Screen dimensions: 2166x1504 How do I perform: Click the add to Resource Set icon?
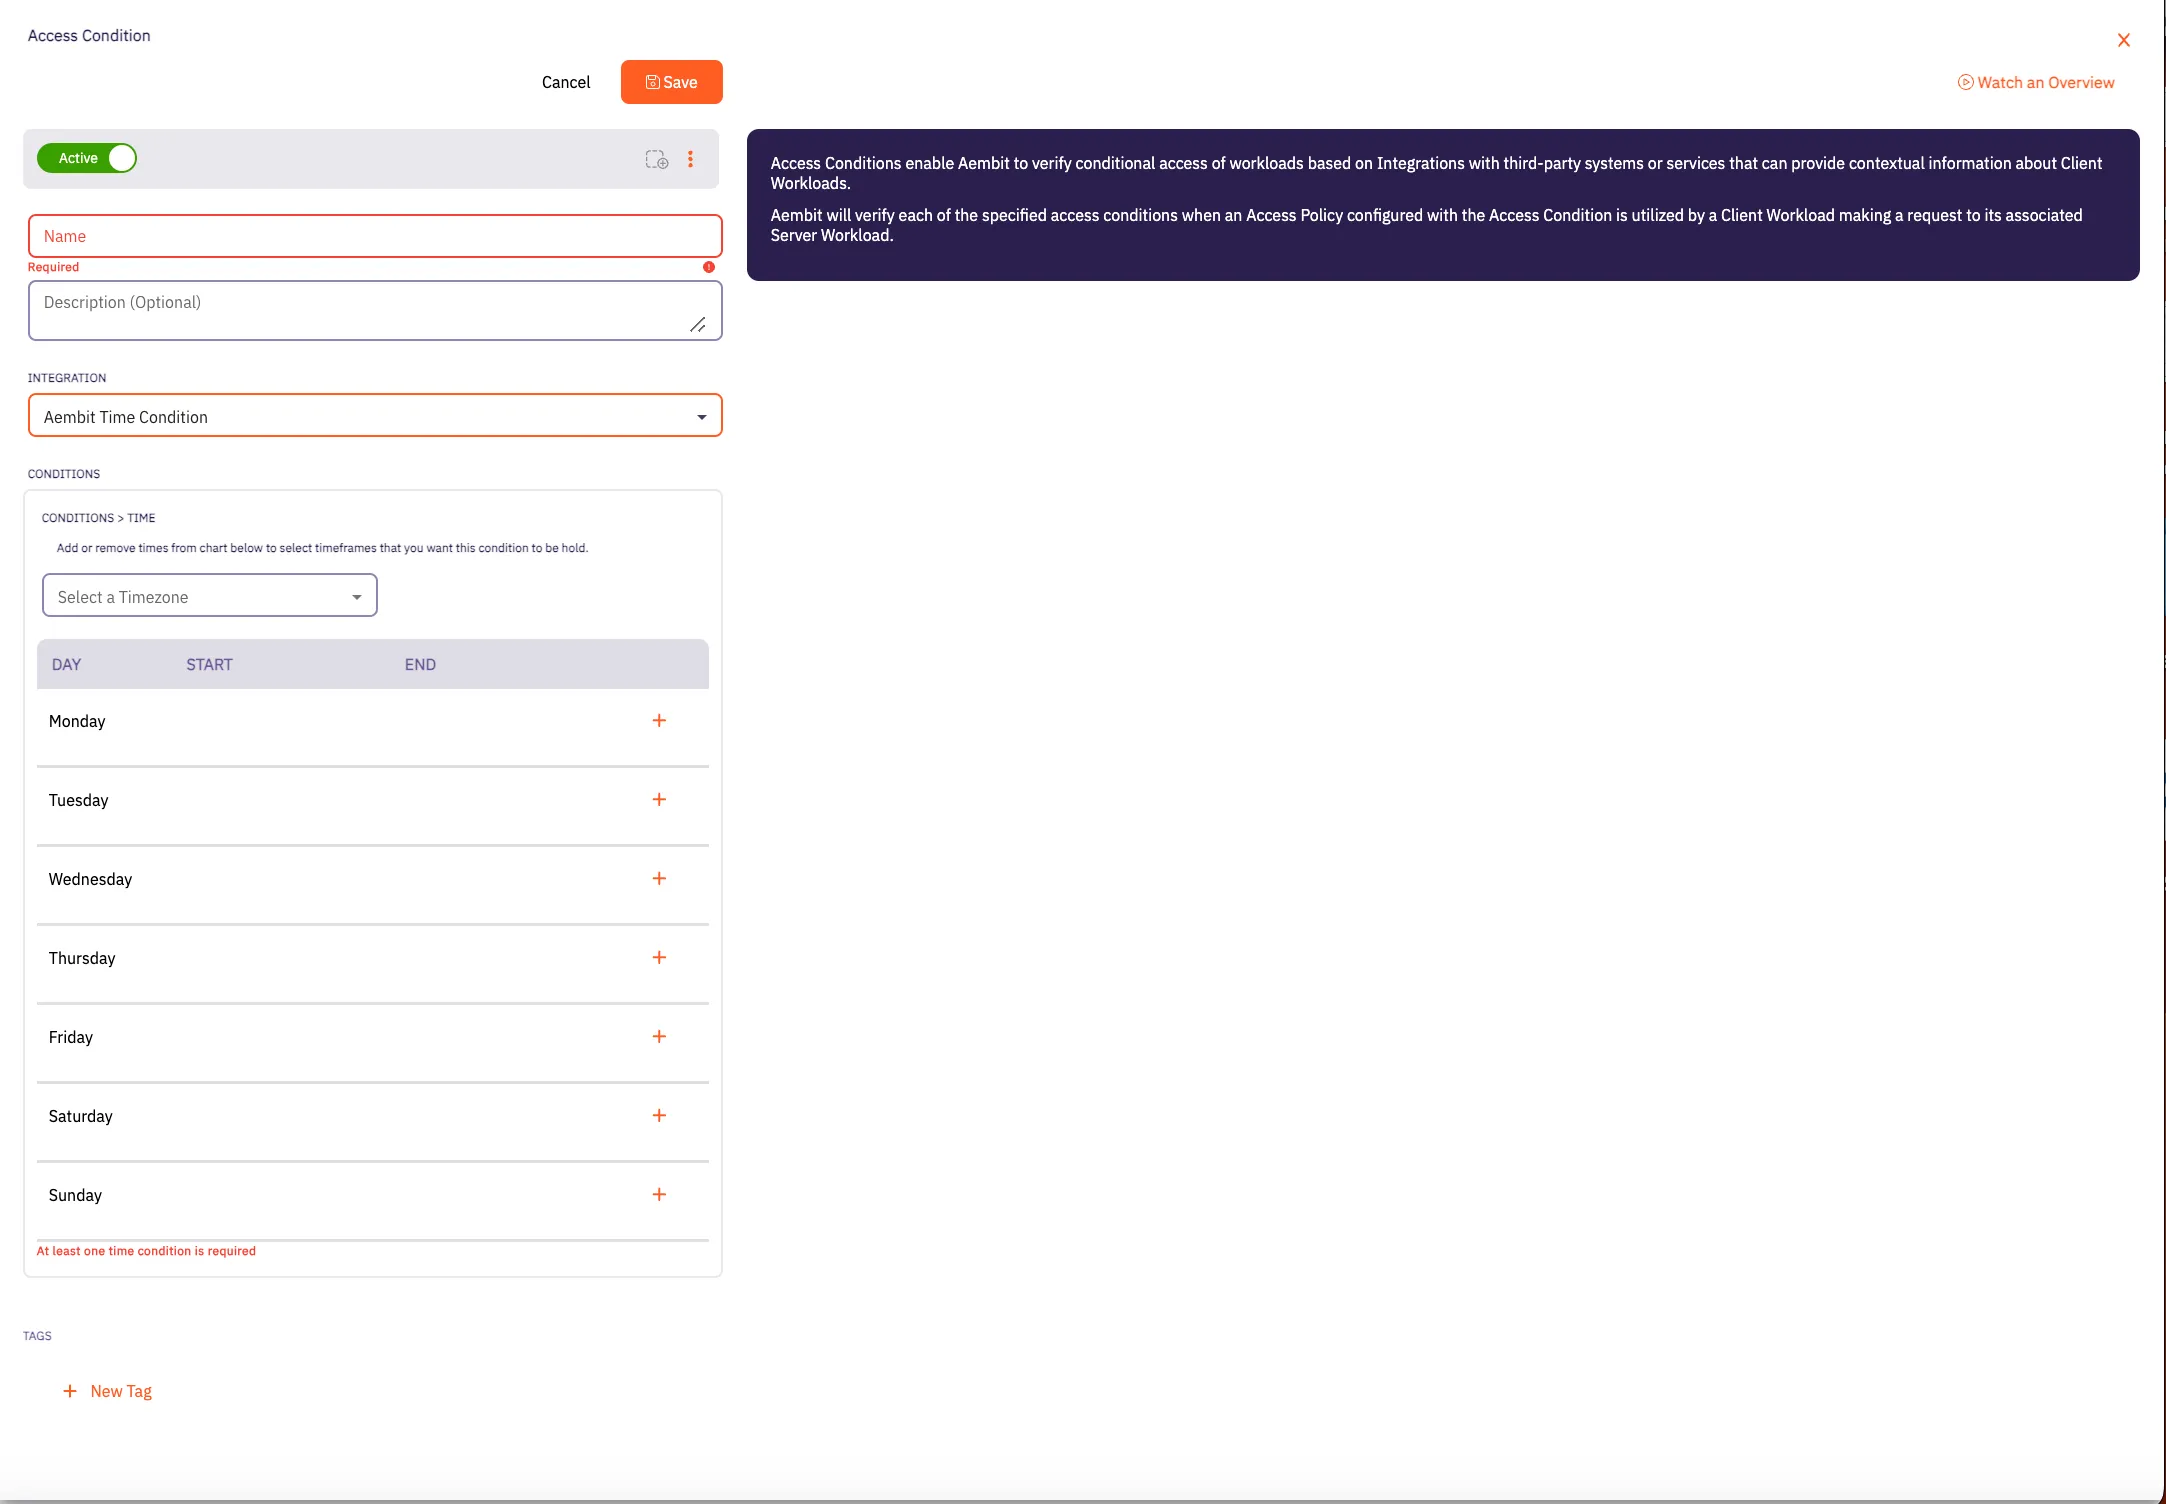pyautogui.click(x=657, y=159)
